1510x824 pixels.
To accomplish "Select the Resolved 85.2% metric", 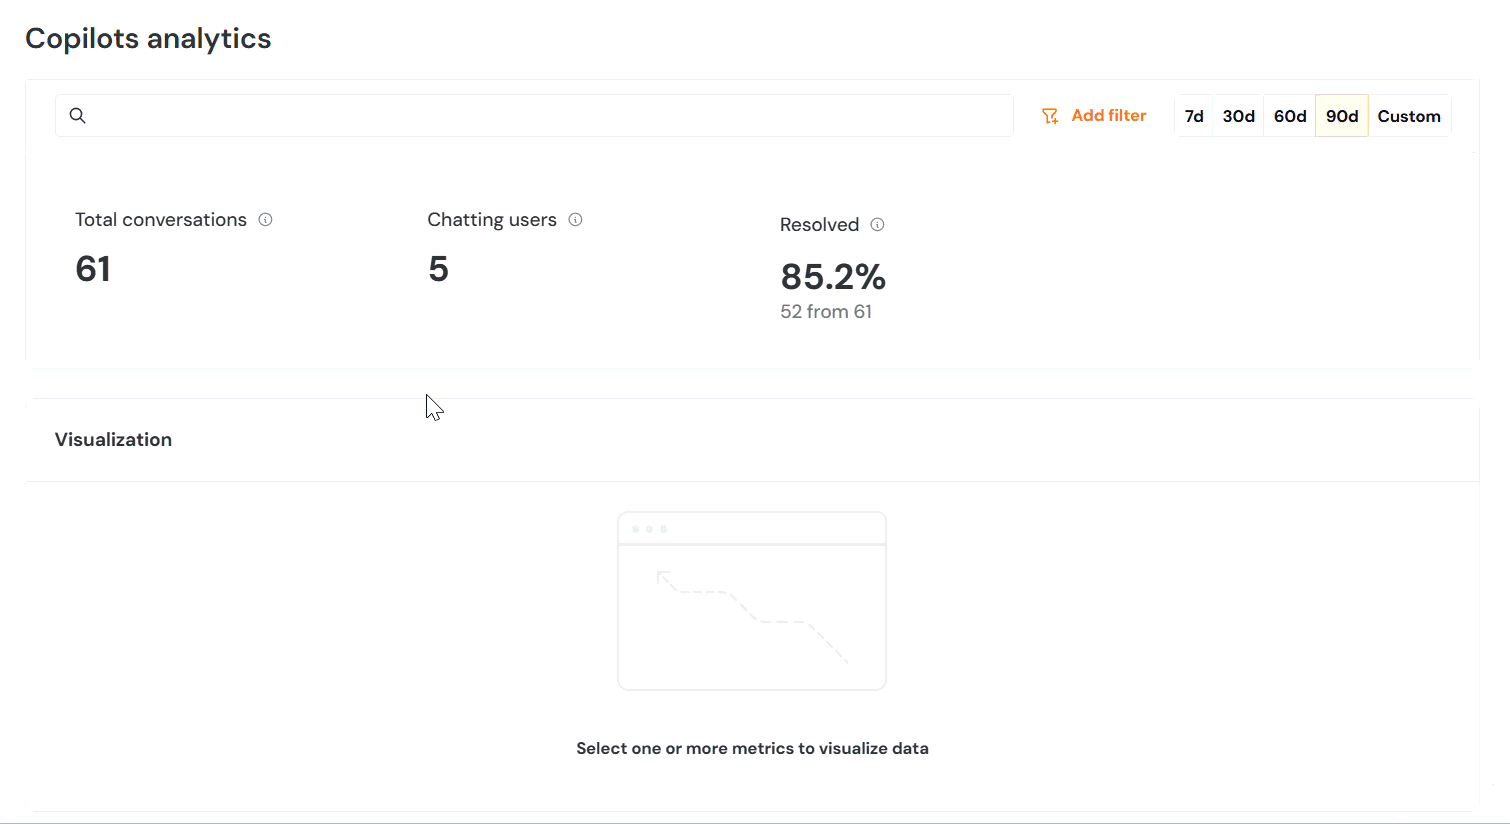I will pos(833,277).
